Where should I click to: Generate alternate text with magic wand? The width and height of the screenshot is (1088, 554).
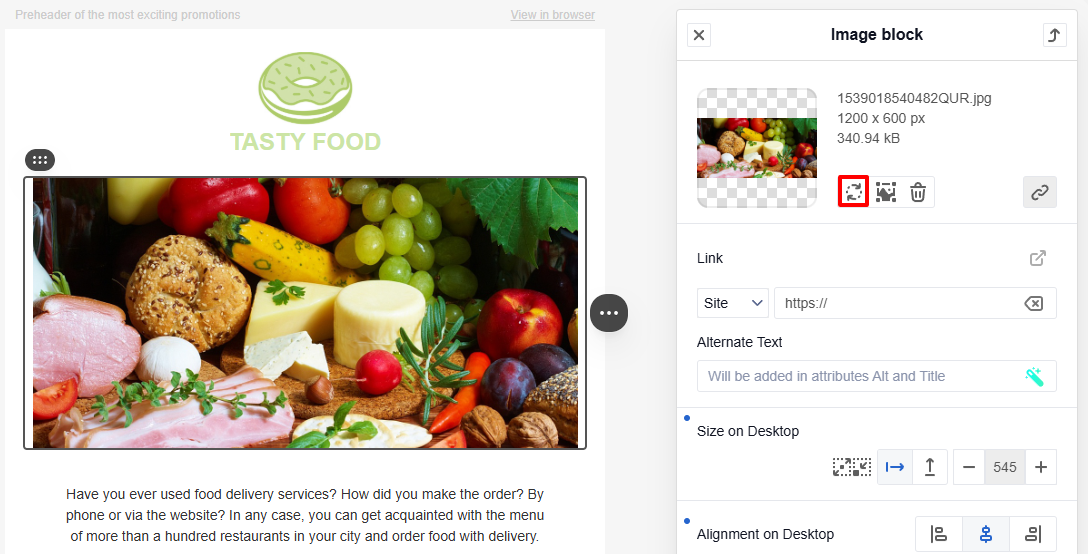click(1034, 376)
